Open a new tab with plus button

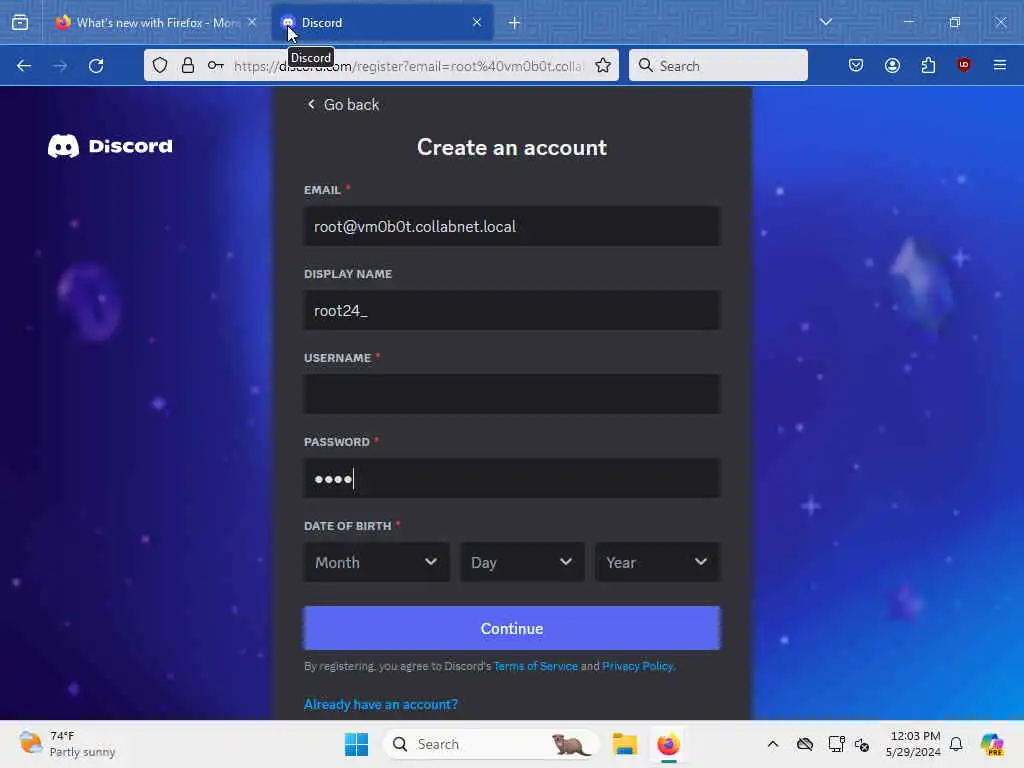[515, 23]
